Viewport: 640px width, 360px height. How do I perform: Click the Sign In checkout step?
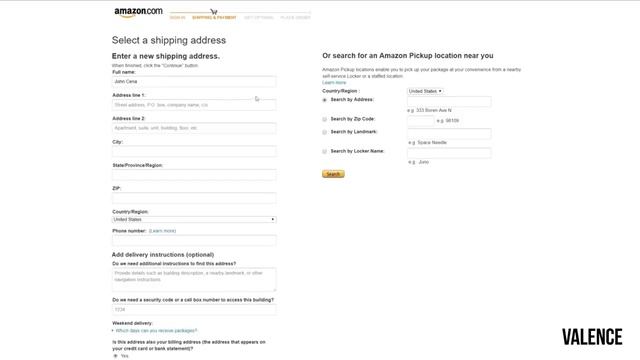(178, 18)
